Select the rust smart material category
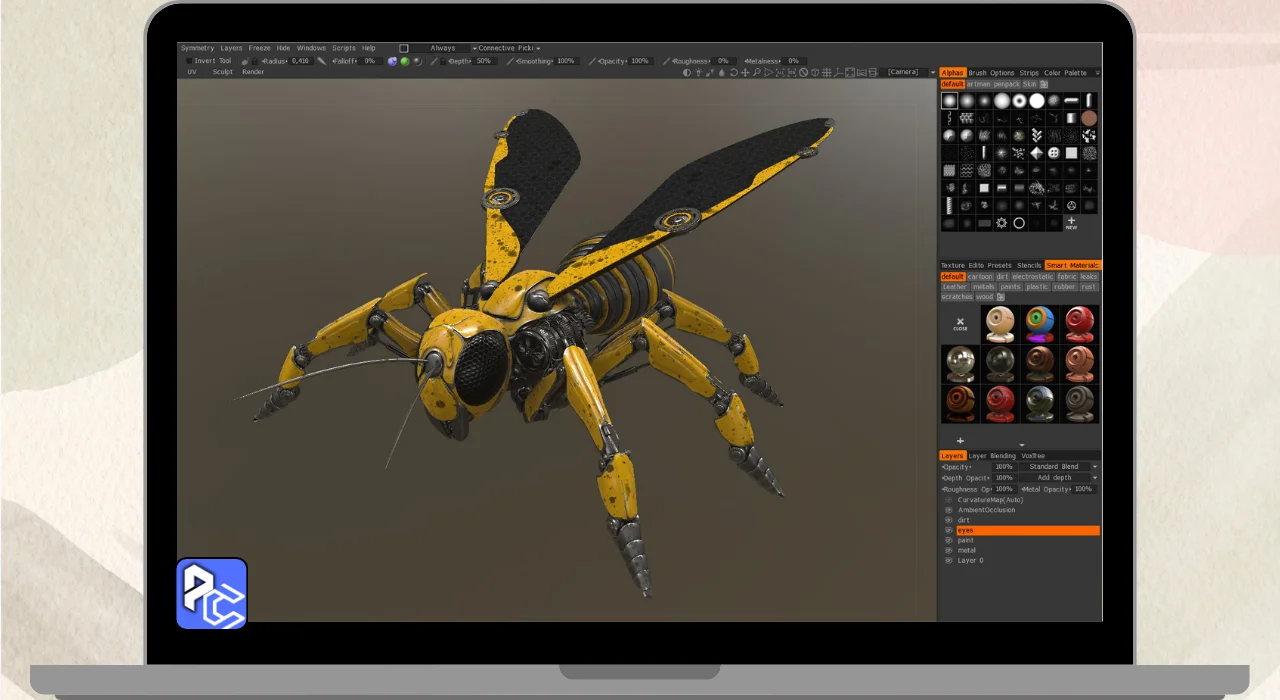Screen dimensions: 1280x700 coord(1088,286)
